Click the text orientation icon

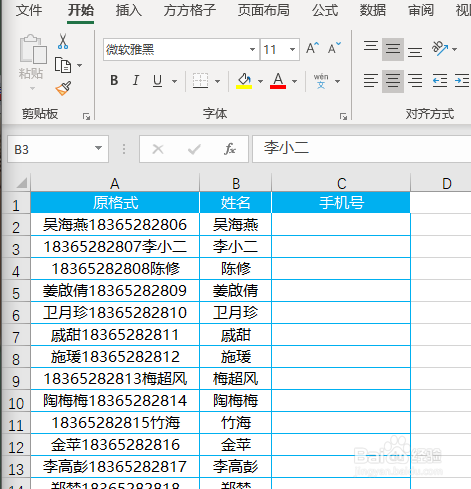click(440, 49)
